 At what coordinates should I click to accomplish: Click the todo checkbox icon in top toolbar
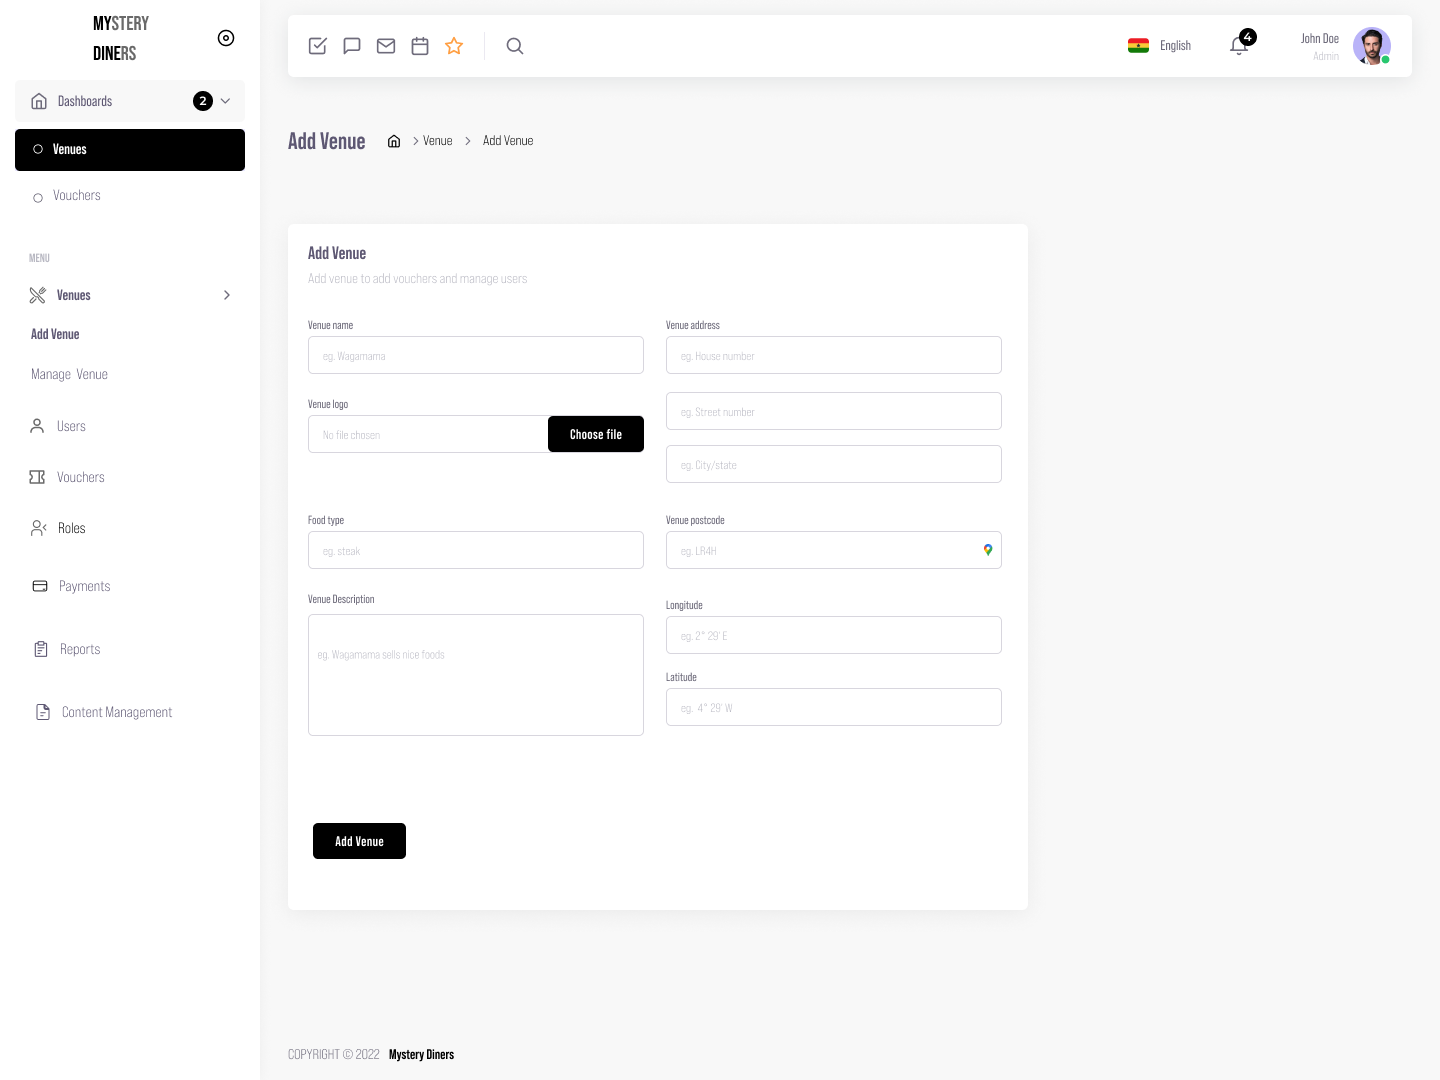pos(318,46)
